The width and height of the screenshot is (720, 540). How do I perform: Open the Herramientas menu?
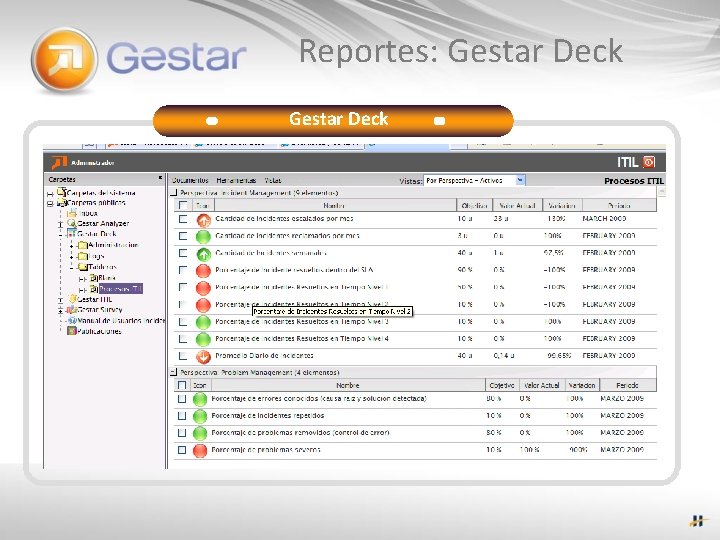point(236,180)
